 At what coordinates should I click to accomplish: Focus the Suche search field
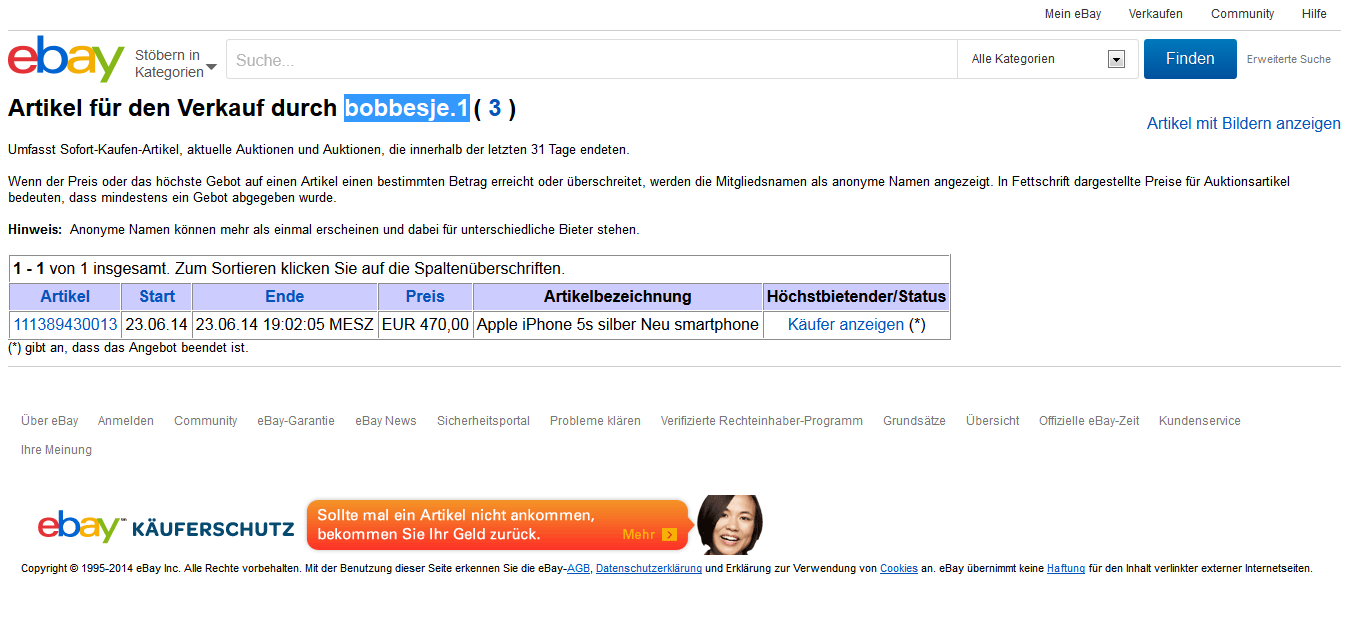pos(591,60)
